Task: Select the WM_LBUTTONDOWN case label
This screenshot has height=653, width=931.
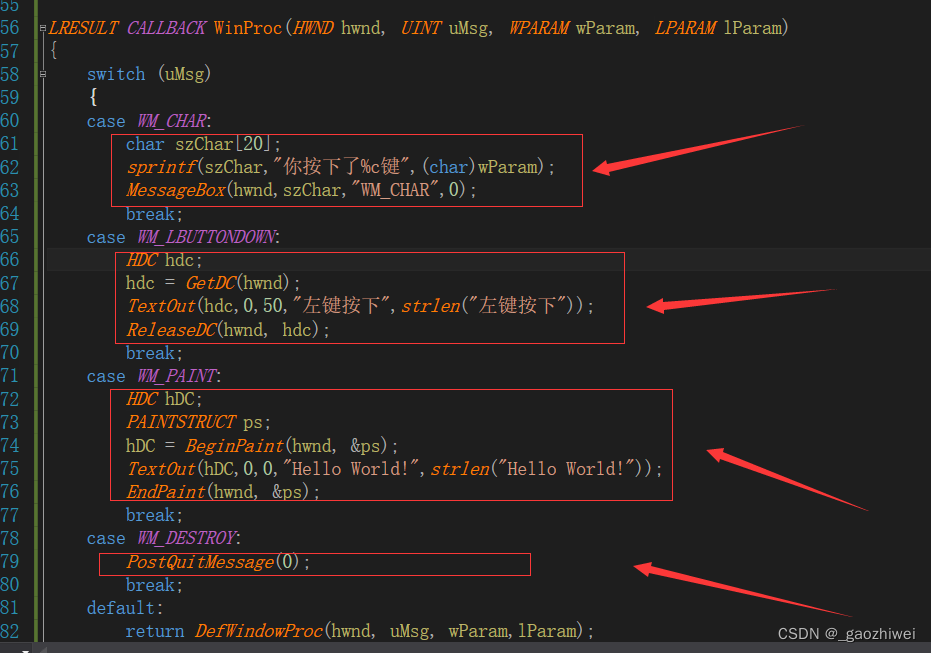Action: coord(205,236)
